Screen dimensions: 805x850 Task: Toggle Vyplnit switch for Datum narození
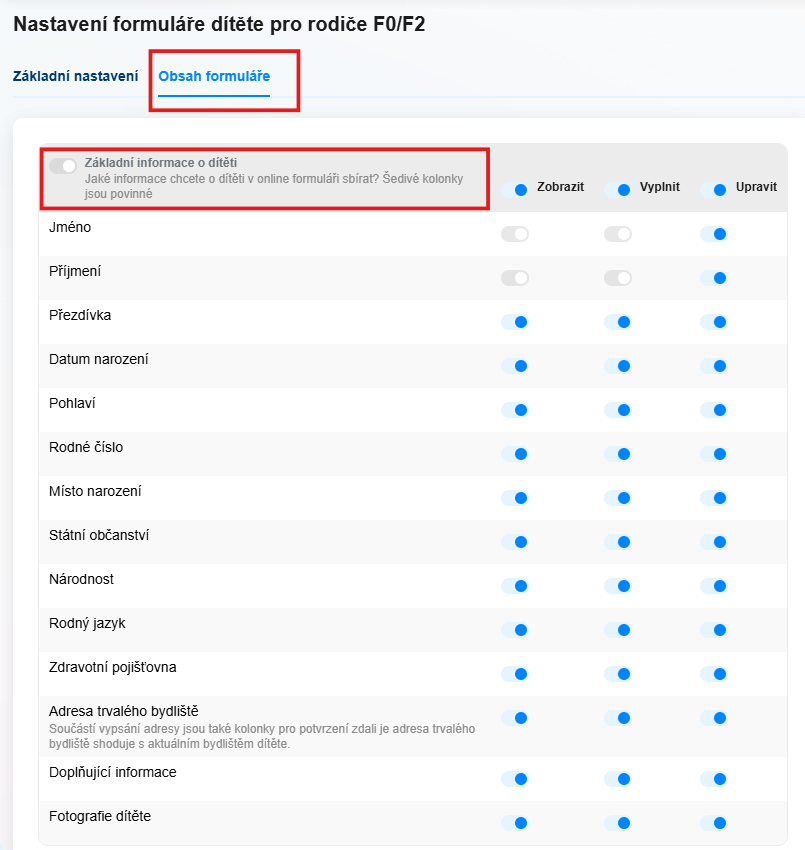click(x=618, y=366)
